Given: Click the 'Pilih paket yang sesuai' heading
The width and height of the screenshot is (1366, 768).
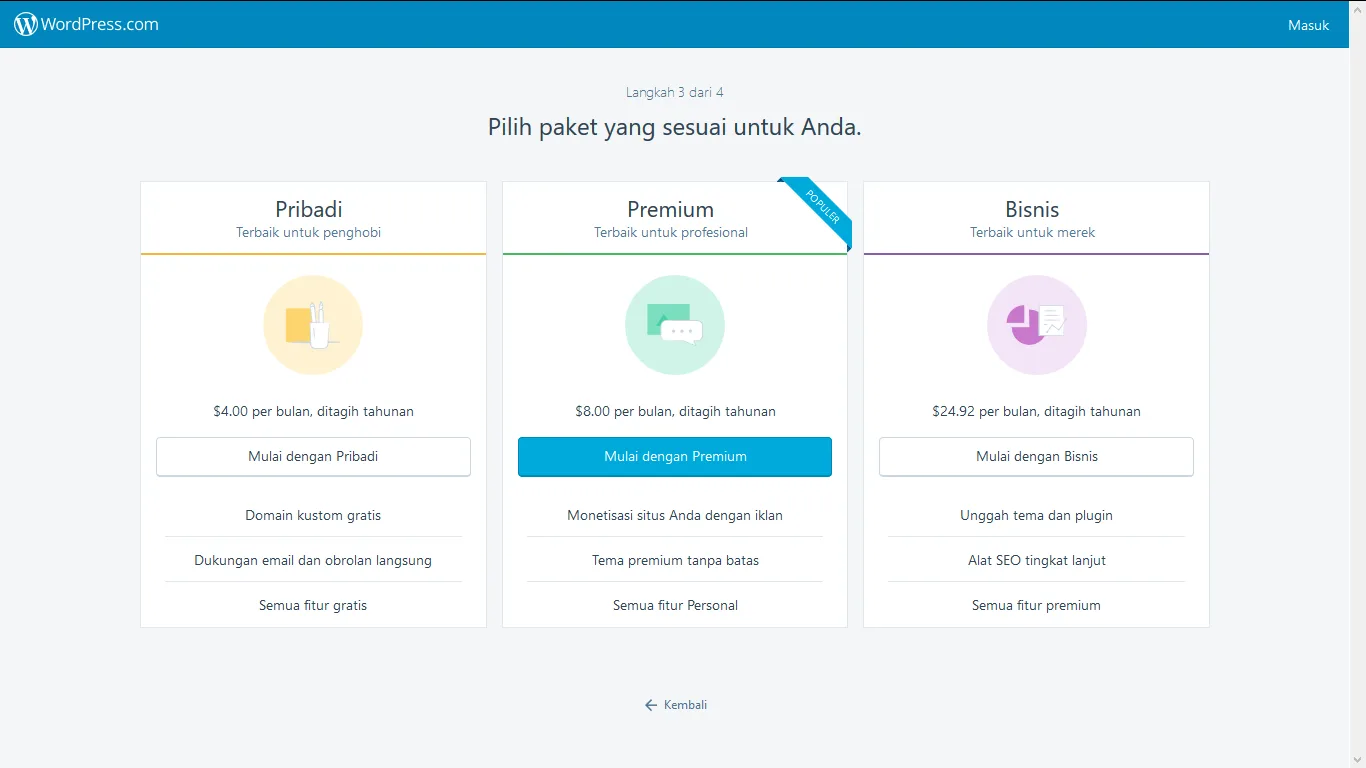Looking at the screenshot, I should (x=675, y=127).
